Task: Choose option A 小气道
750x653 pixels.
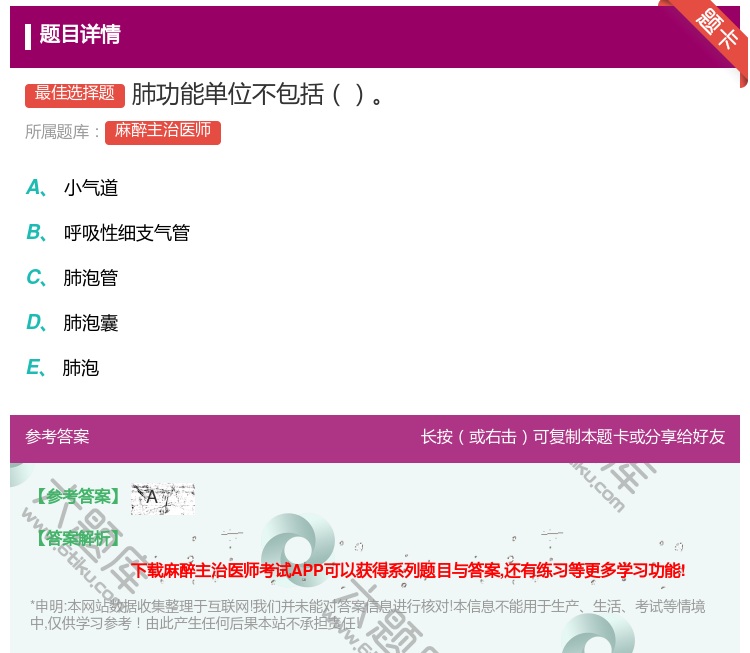Action: (90, 188)
